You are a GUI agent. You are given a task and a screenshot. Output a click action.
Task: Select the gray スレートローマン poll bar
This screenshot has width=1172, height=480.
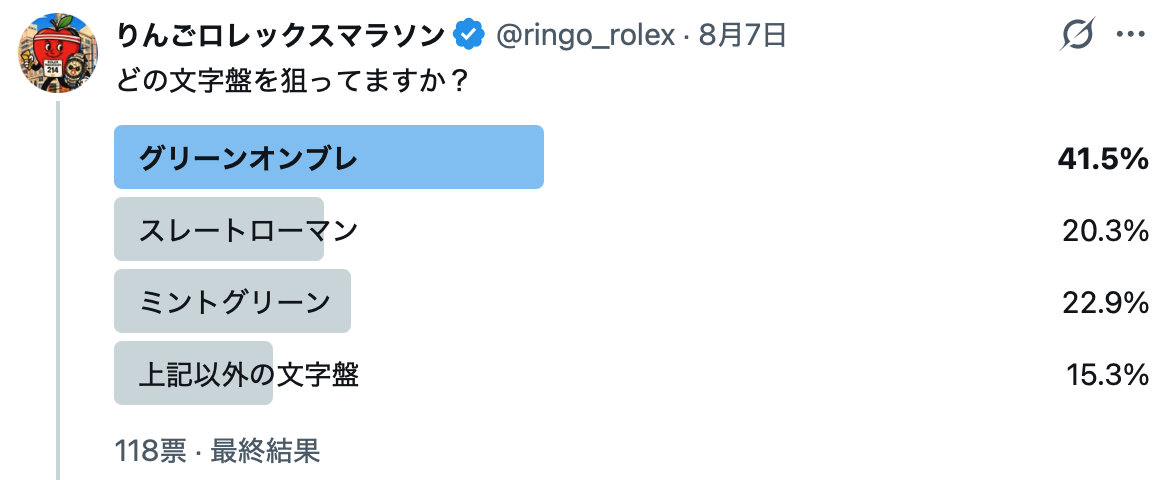coord(219,229)
